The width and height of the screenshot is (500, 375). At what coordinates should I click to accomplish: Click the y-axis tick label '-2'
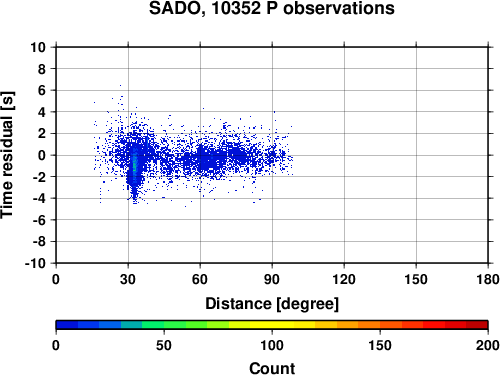[x=39, y=177]
